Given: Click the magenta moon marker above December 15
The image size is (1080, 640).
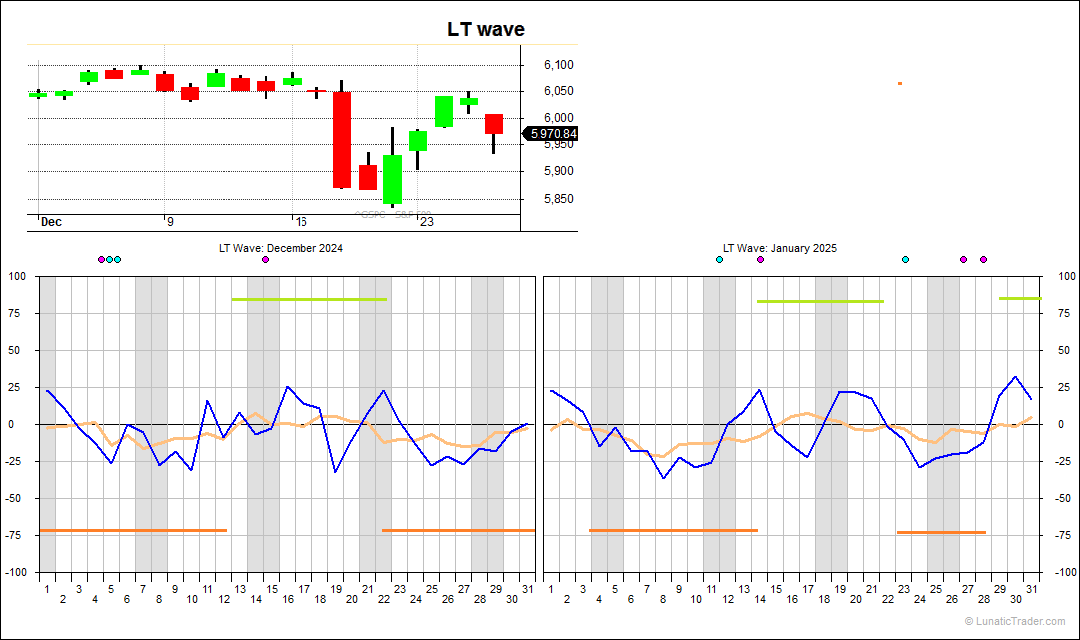Looking at the screenshot, I should [265, 258].
